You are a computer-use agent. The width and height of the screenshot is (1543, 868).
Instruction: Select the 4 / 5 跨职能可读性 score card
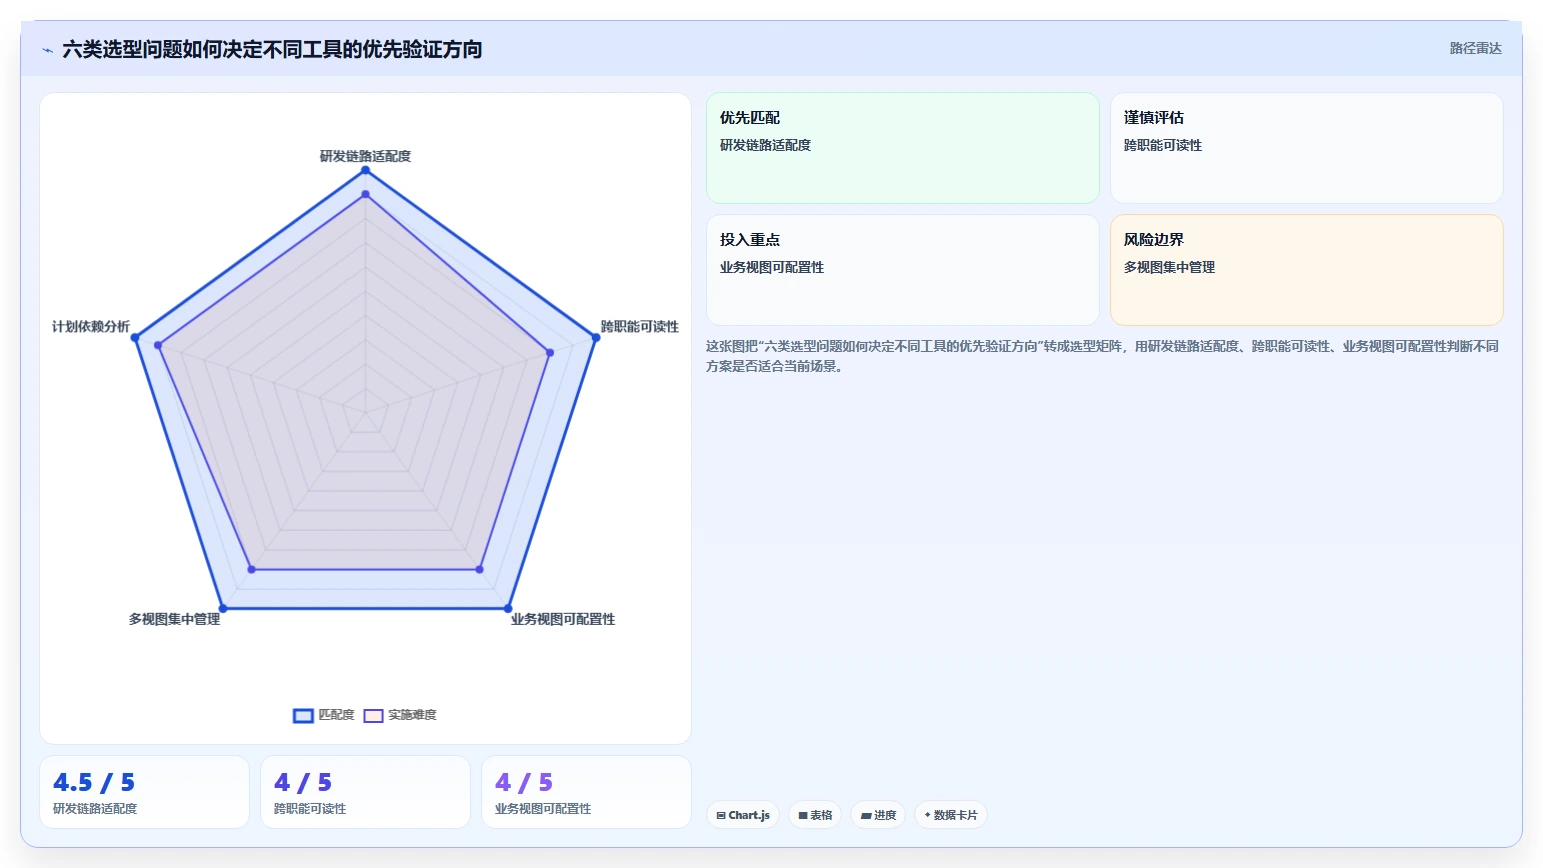(365, 792)
